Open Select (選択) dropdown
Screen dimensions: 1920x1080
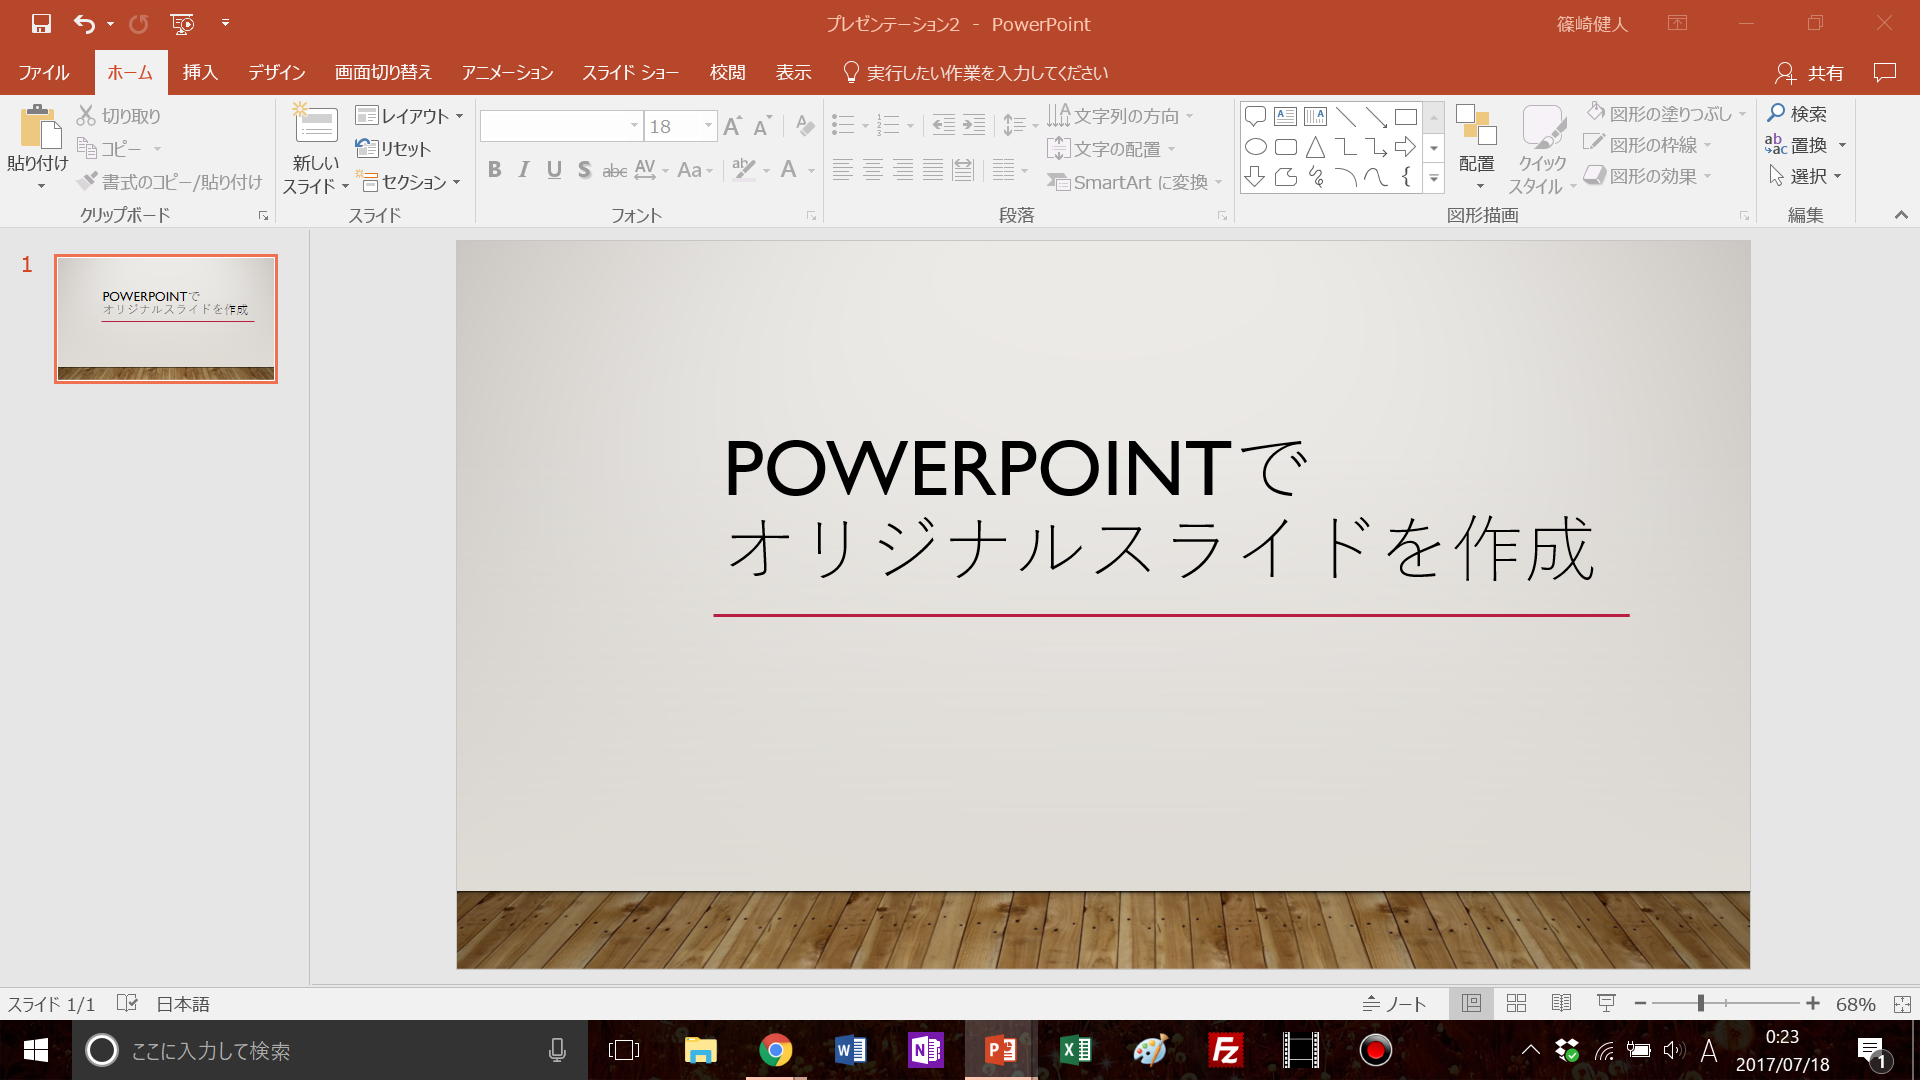1806,176
